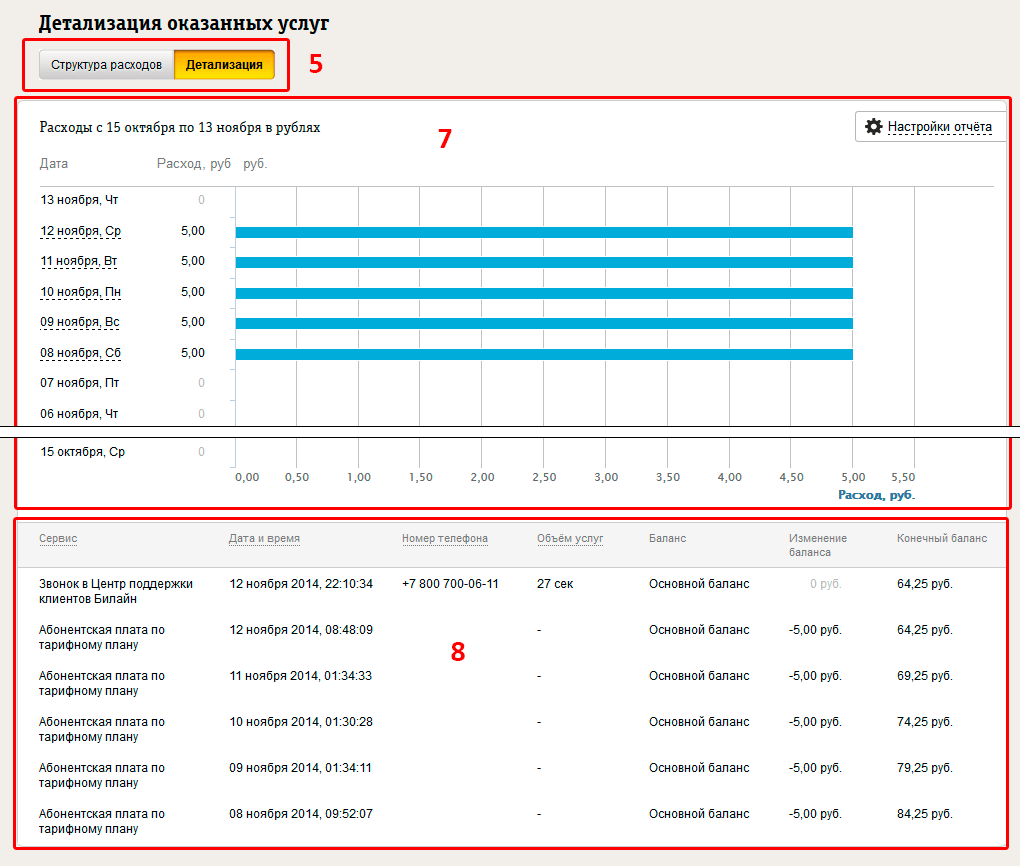Image resolution: width=1020 pixels, height=866 pixels.
Task: Click the gear icon beside Настройки отчёта
Action: (874, 127)
